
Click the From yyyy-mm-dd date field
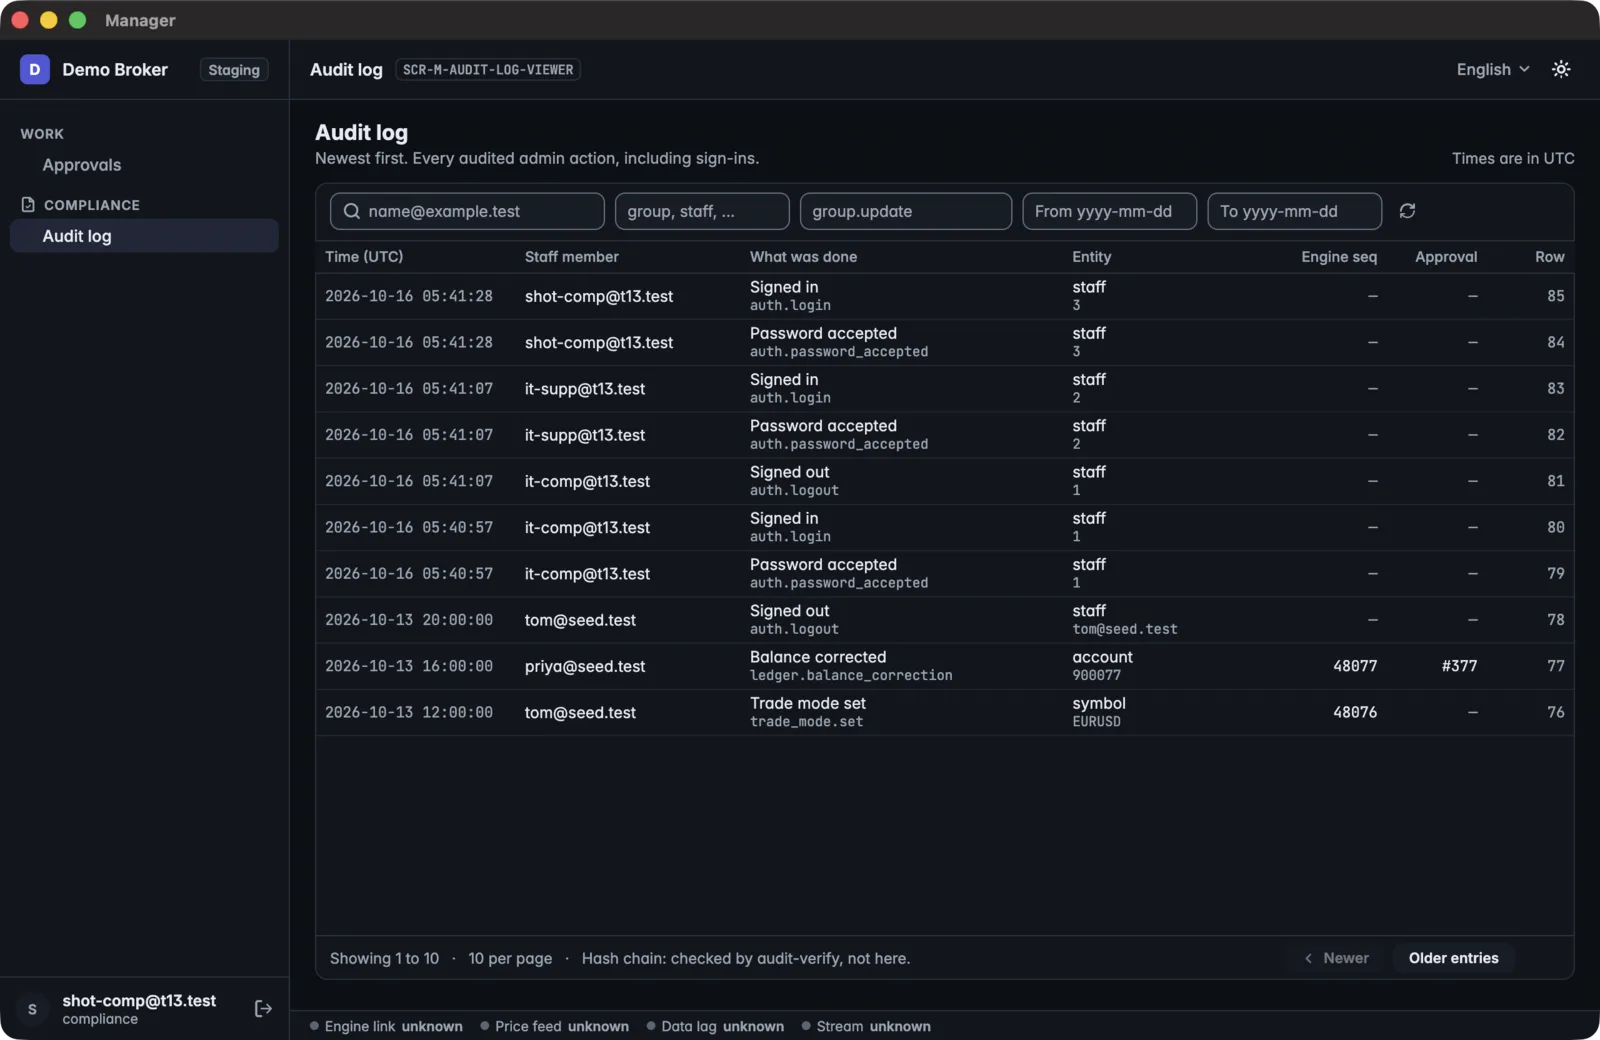pyautogui.click(x=1109, y=211)
